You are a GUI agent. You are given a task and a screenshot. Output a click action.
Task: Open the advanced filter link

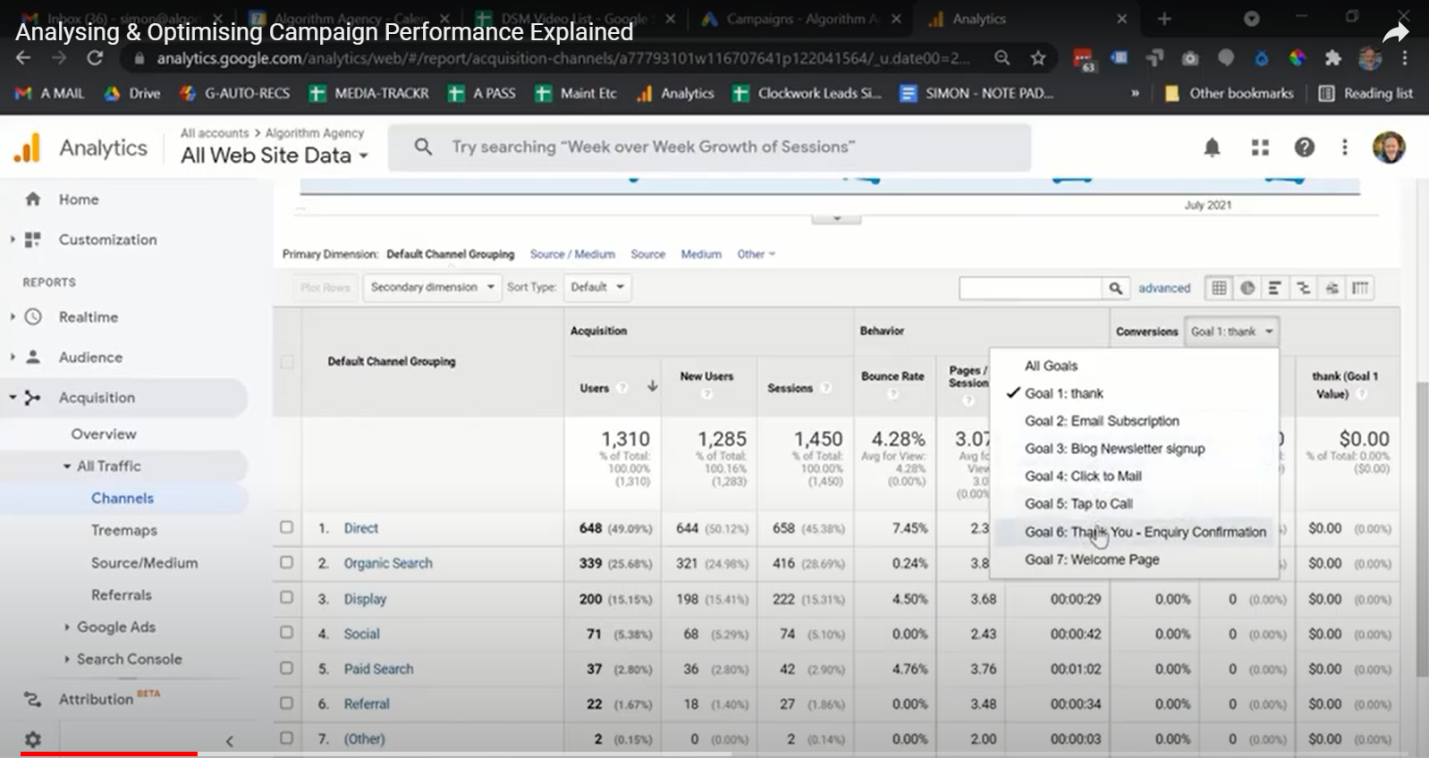[x=1164, y=288]
